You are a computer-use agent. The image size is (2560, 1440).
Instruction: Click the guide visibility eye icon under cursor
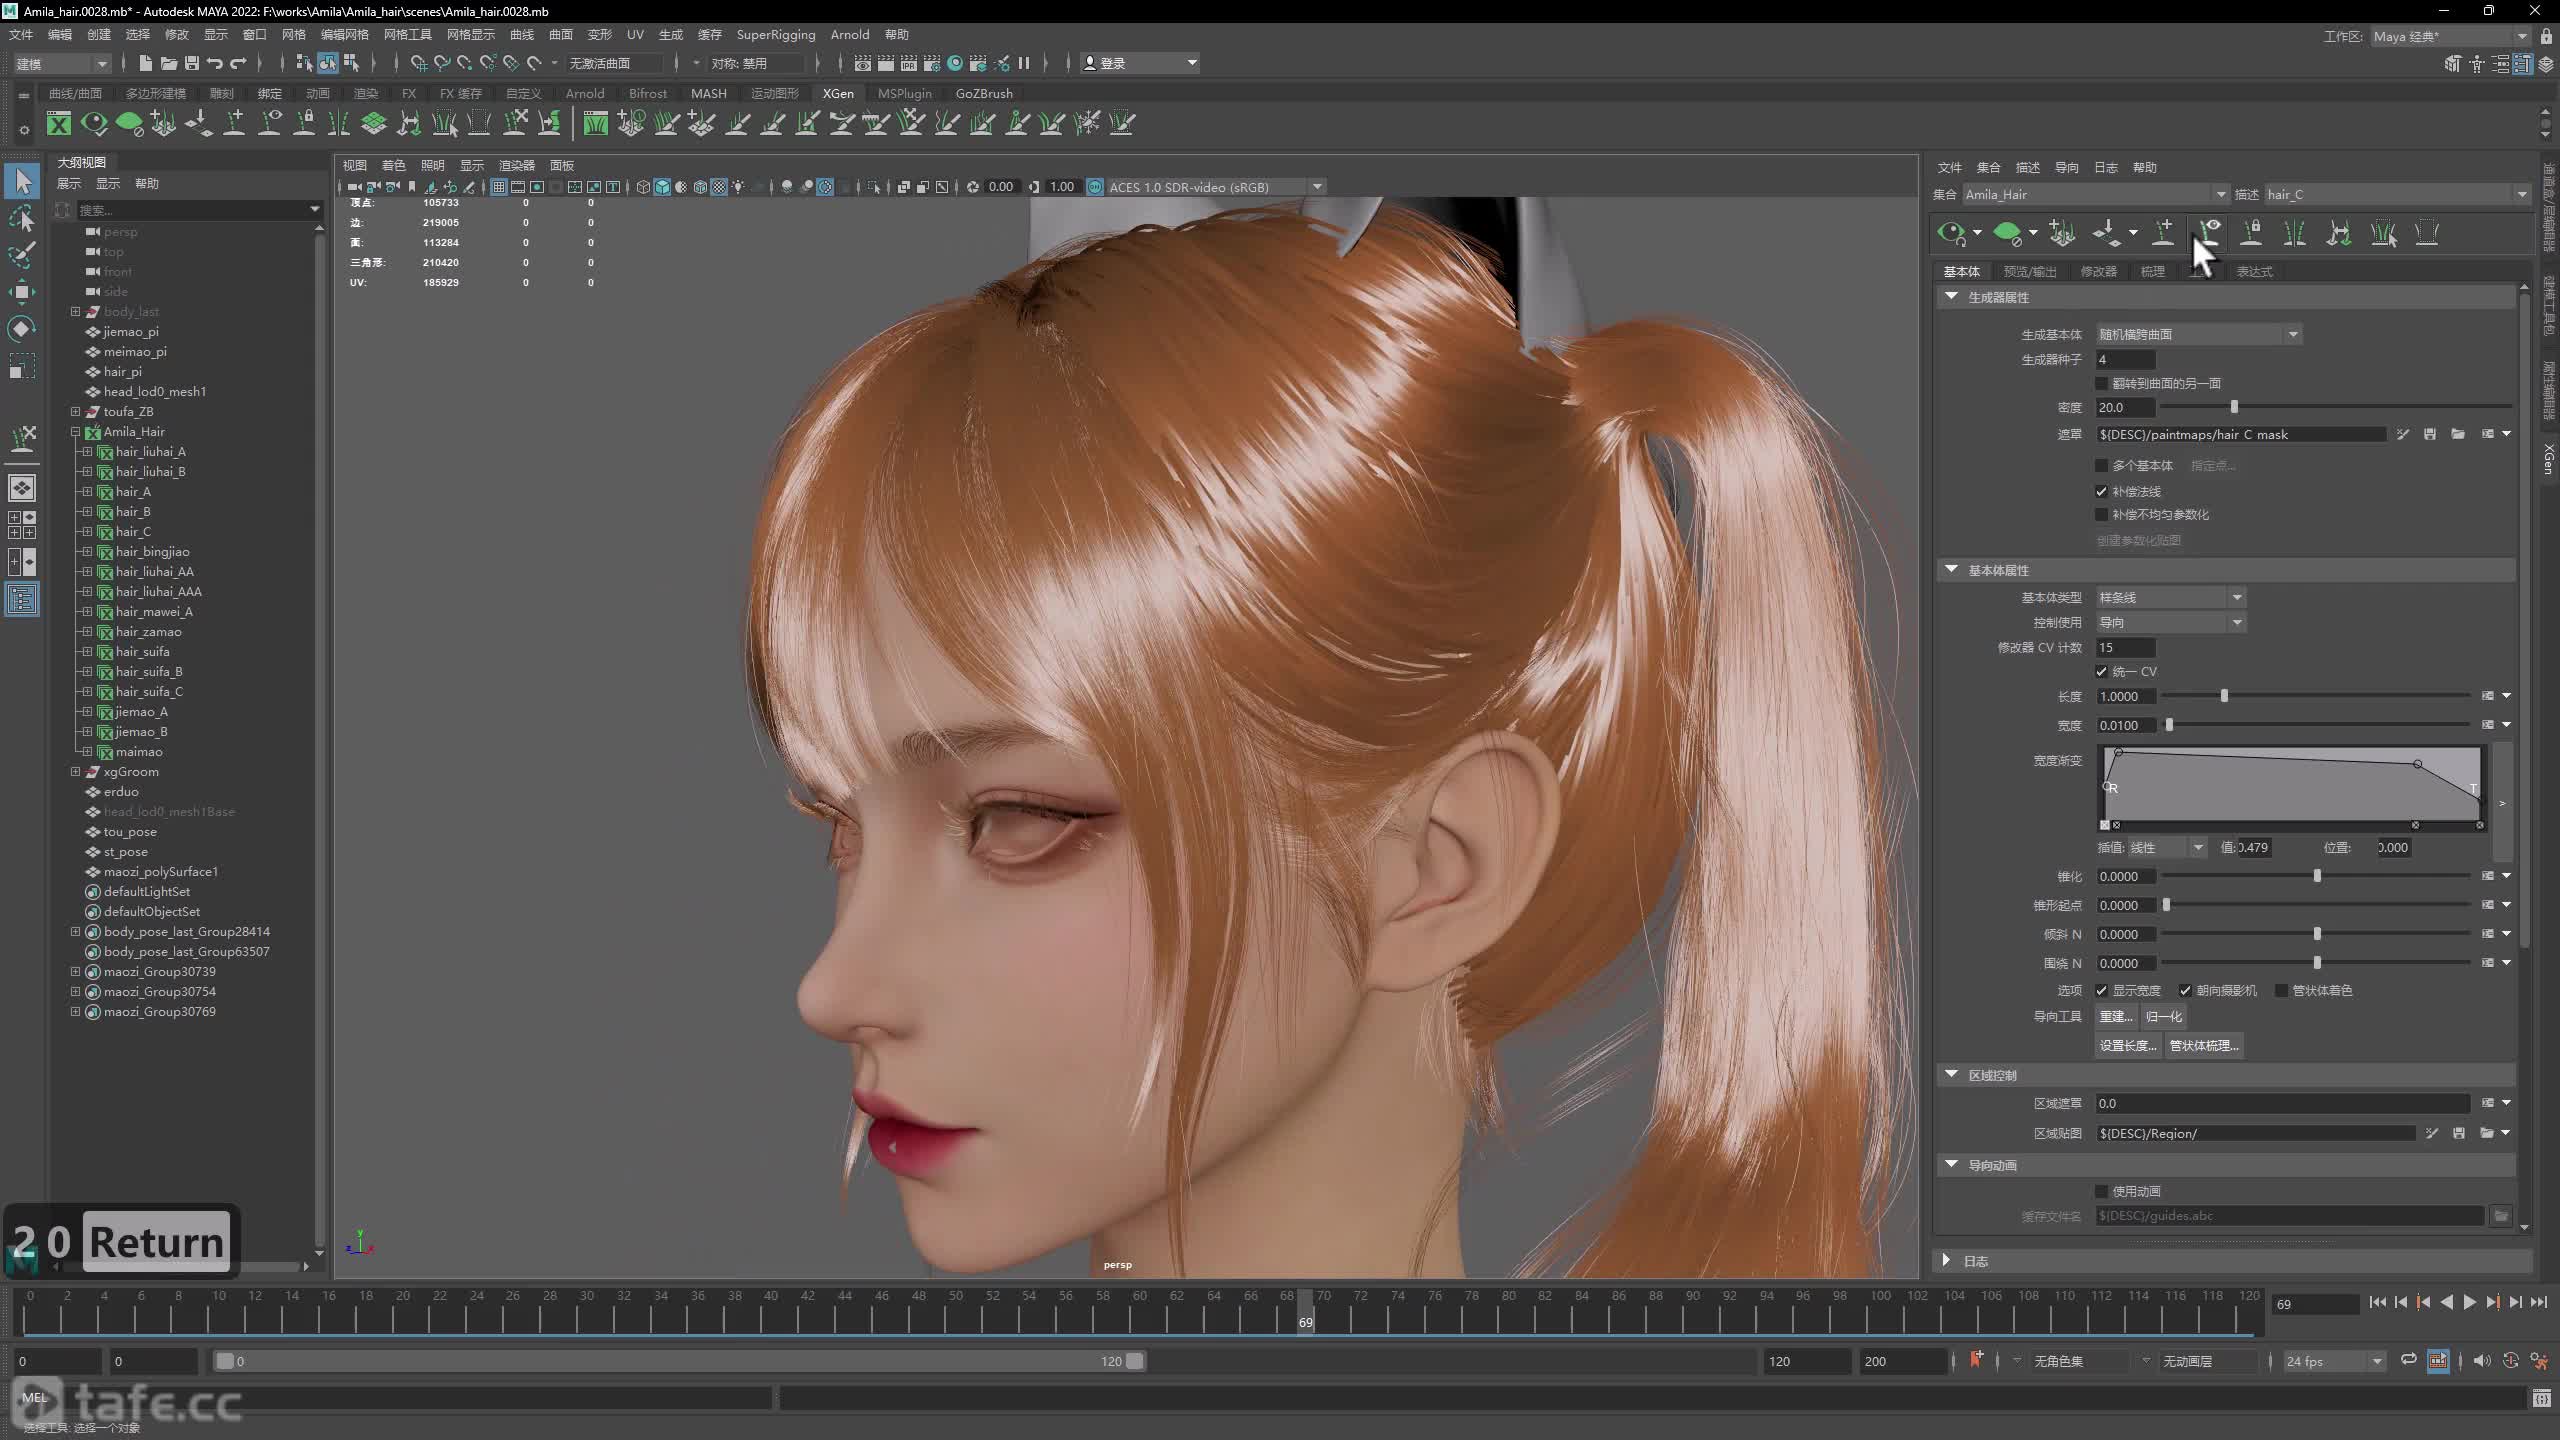2209,233
